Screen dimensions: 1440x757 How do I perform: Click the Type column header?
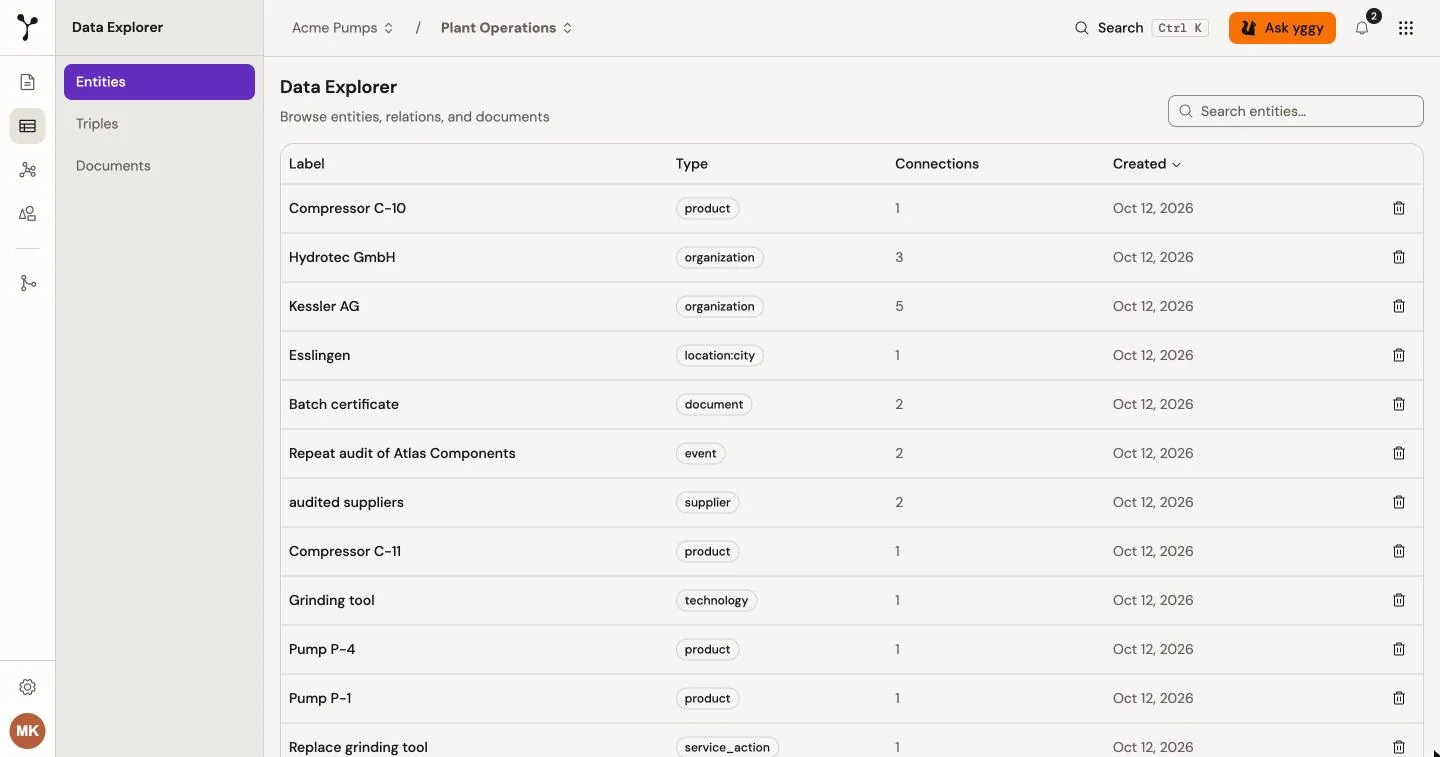692,164
